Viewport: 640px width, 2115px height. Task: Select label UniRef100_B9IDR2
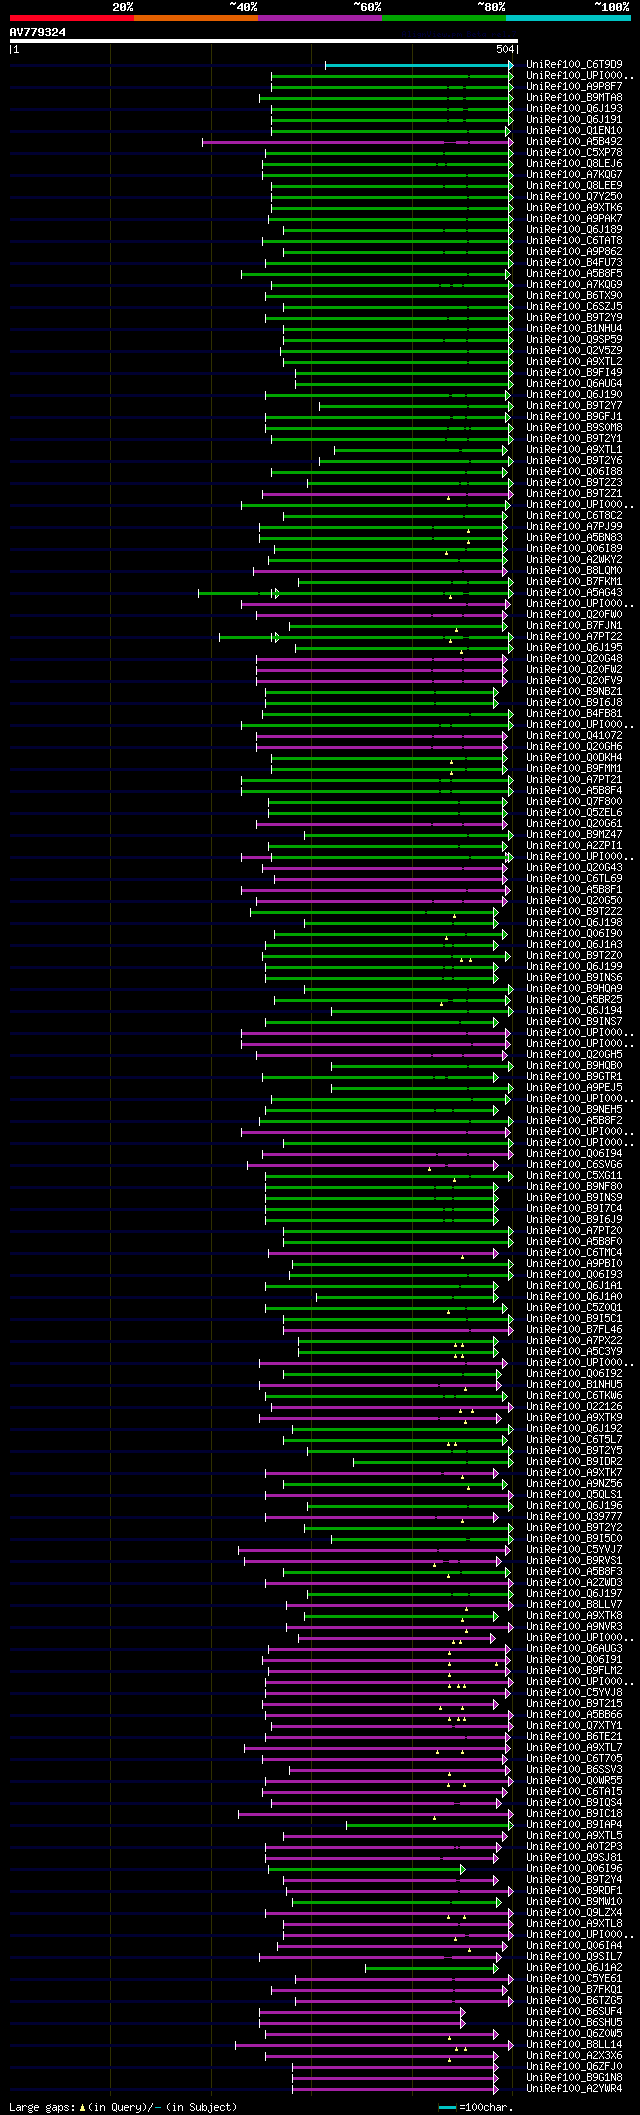pos(574,1462)
